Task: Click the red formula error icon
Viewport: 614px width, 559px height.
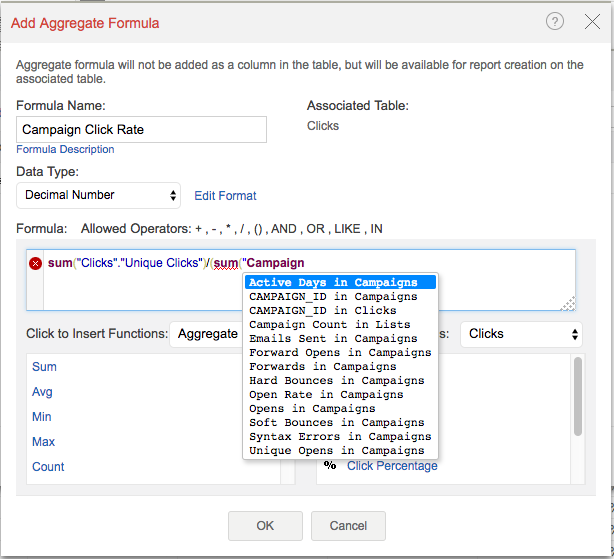Action: pyautogui.click(x=36, y=264)
